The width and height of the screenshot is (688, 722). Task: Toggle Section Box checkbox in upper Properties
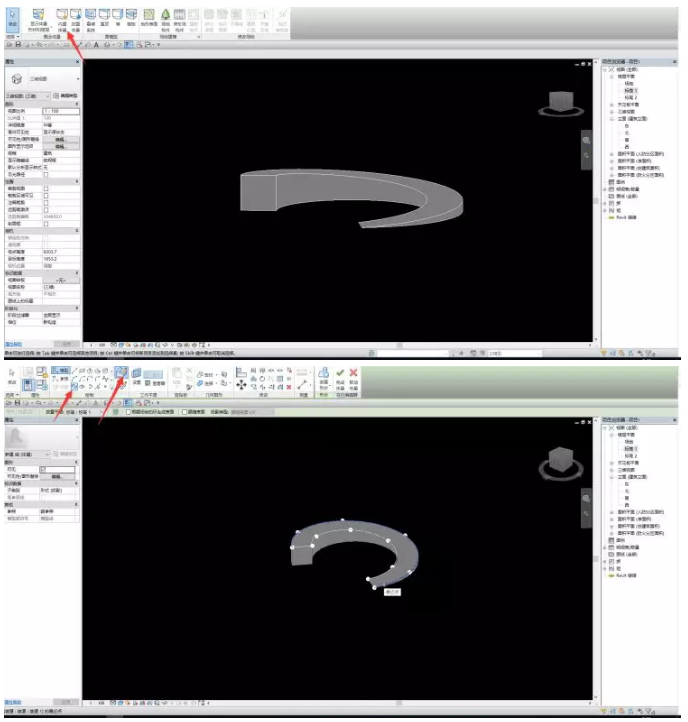(x=46, y=224)
